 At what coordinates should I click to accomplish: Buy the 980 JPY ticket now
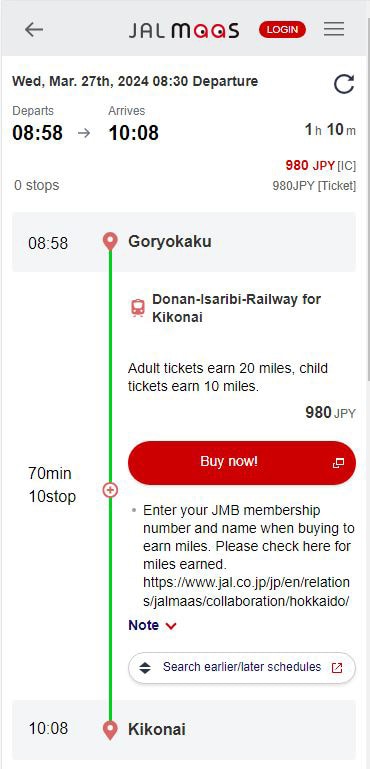pyautogui.click(x=241, y=462)
